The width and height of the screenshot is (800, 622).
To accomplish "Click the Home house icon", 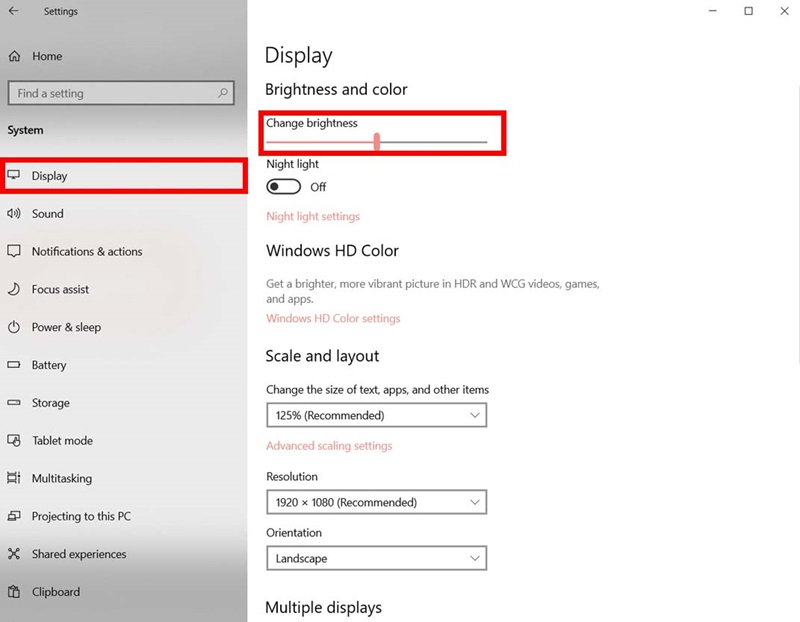I will click(14, 57).
